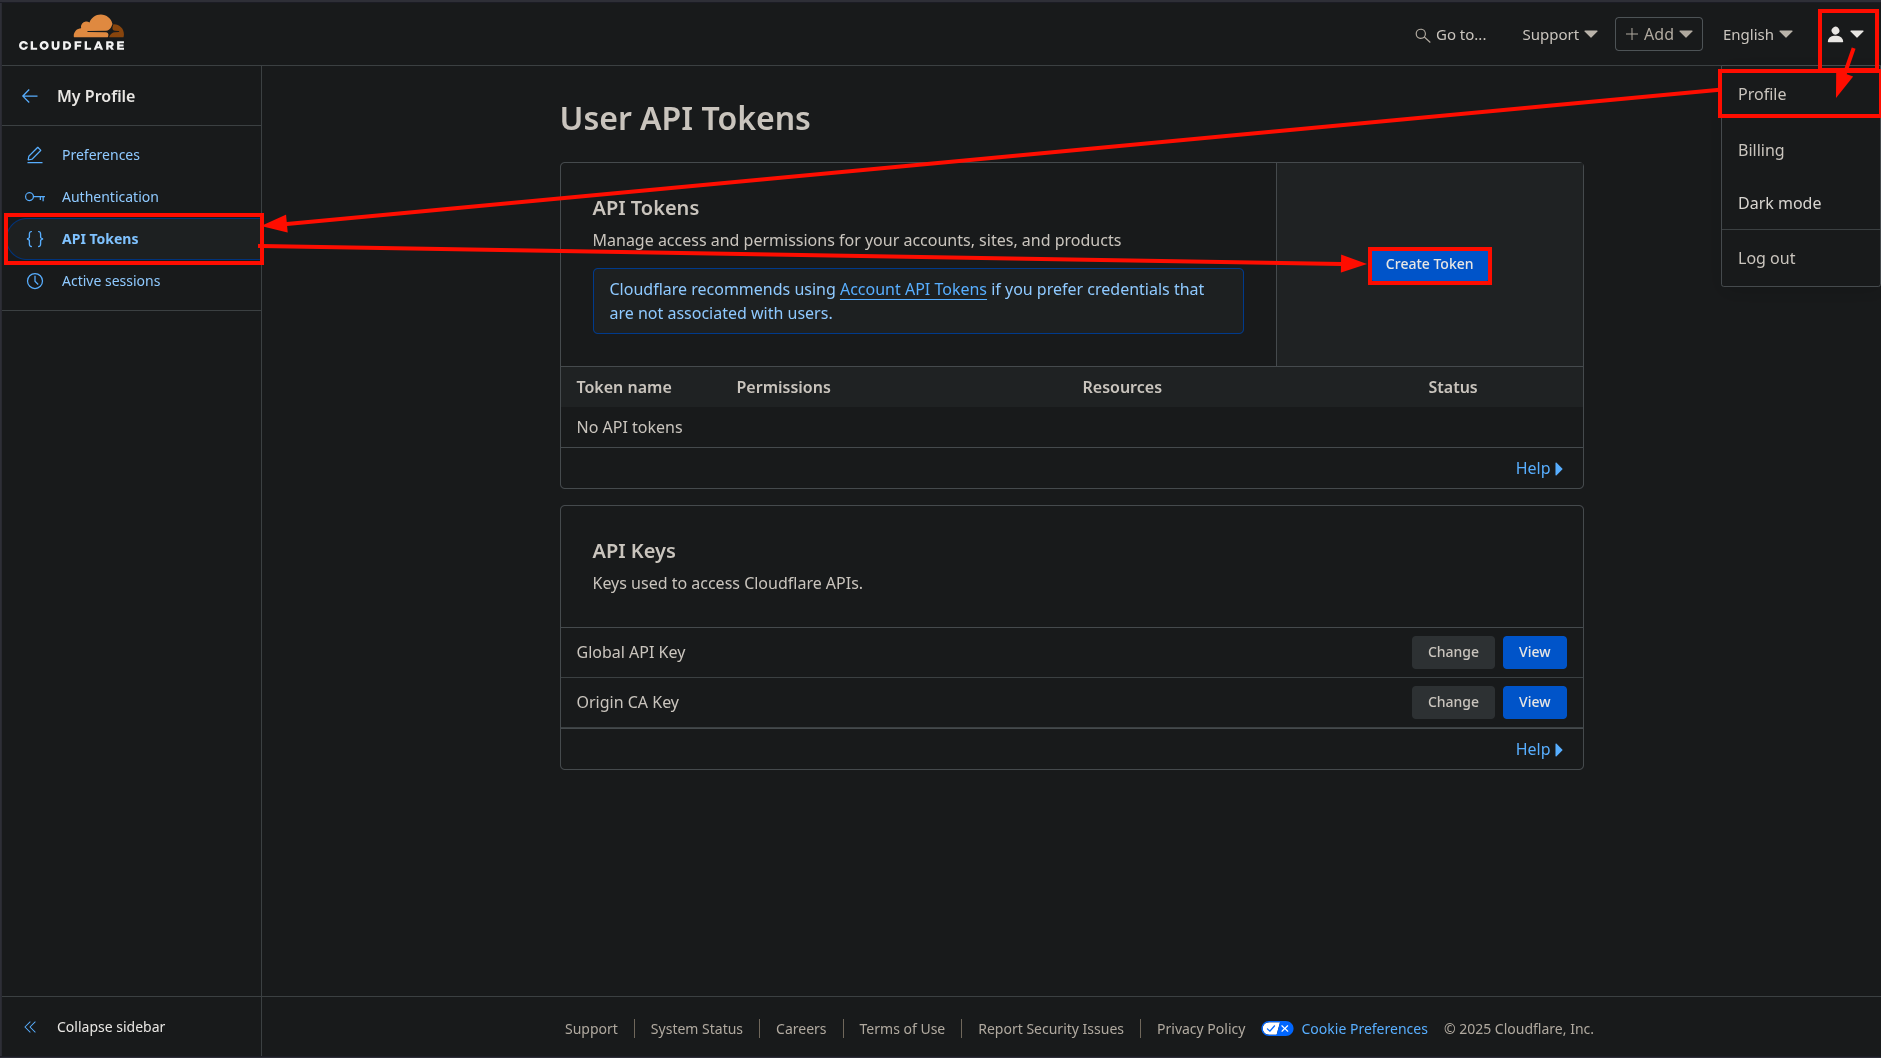View the Global API Key
Image resolution: width=1881 pixels, height=1058 pixels.
coord(1534,652)
